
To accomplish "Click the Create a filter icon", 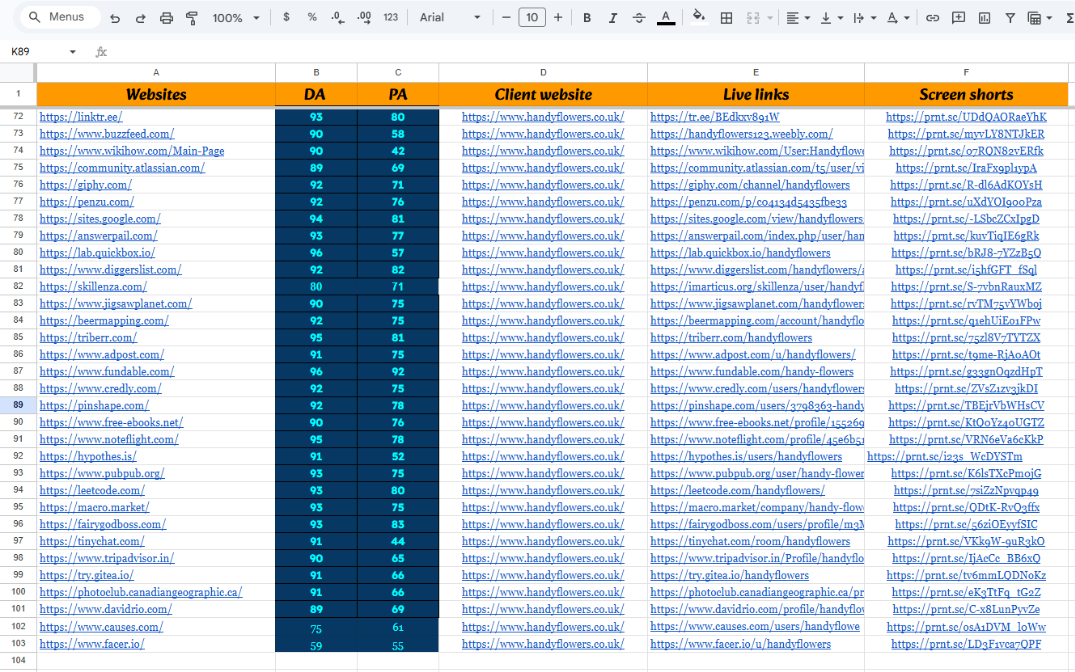I will pyautogui.click(x=1010, y=18).
